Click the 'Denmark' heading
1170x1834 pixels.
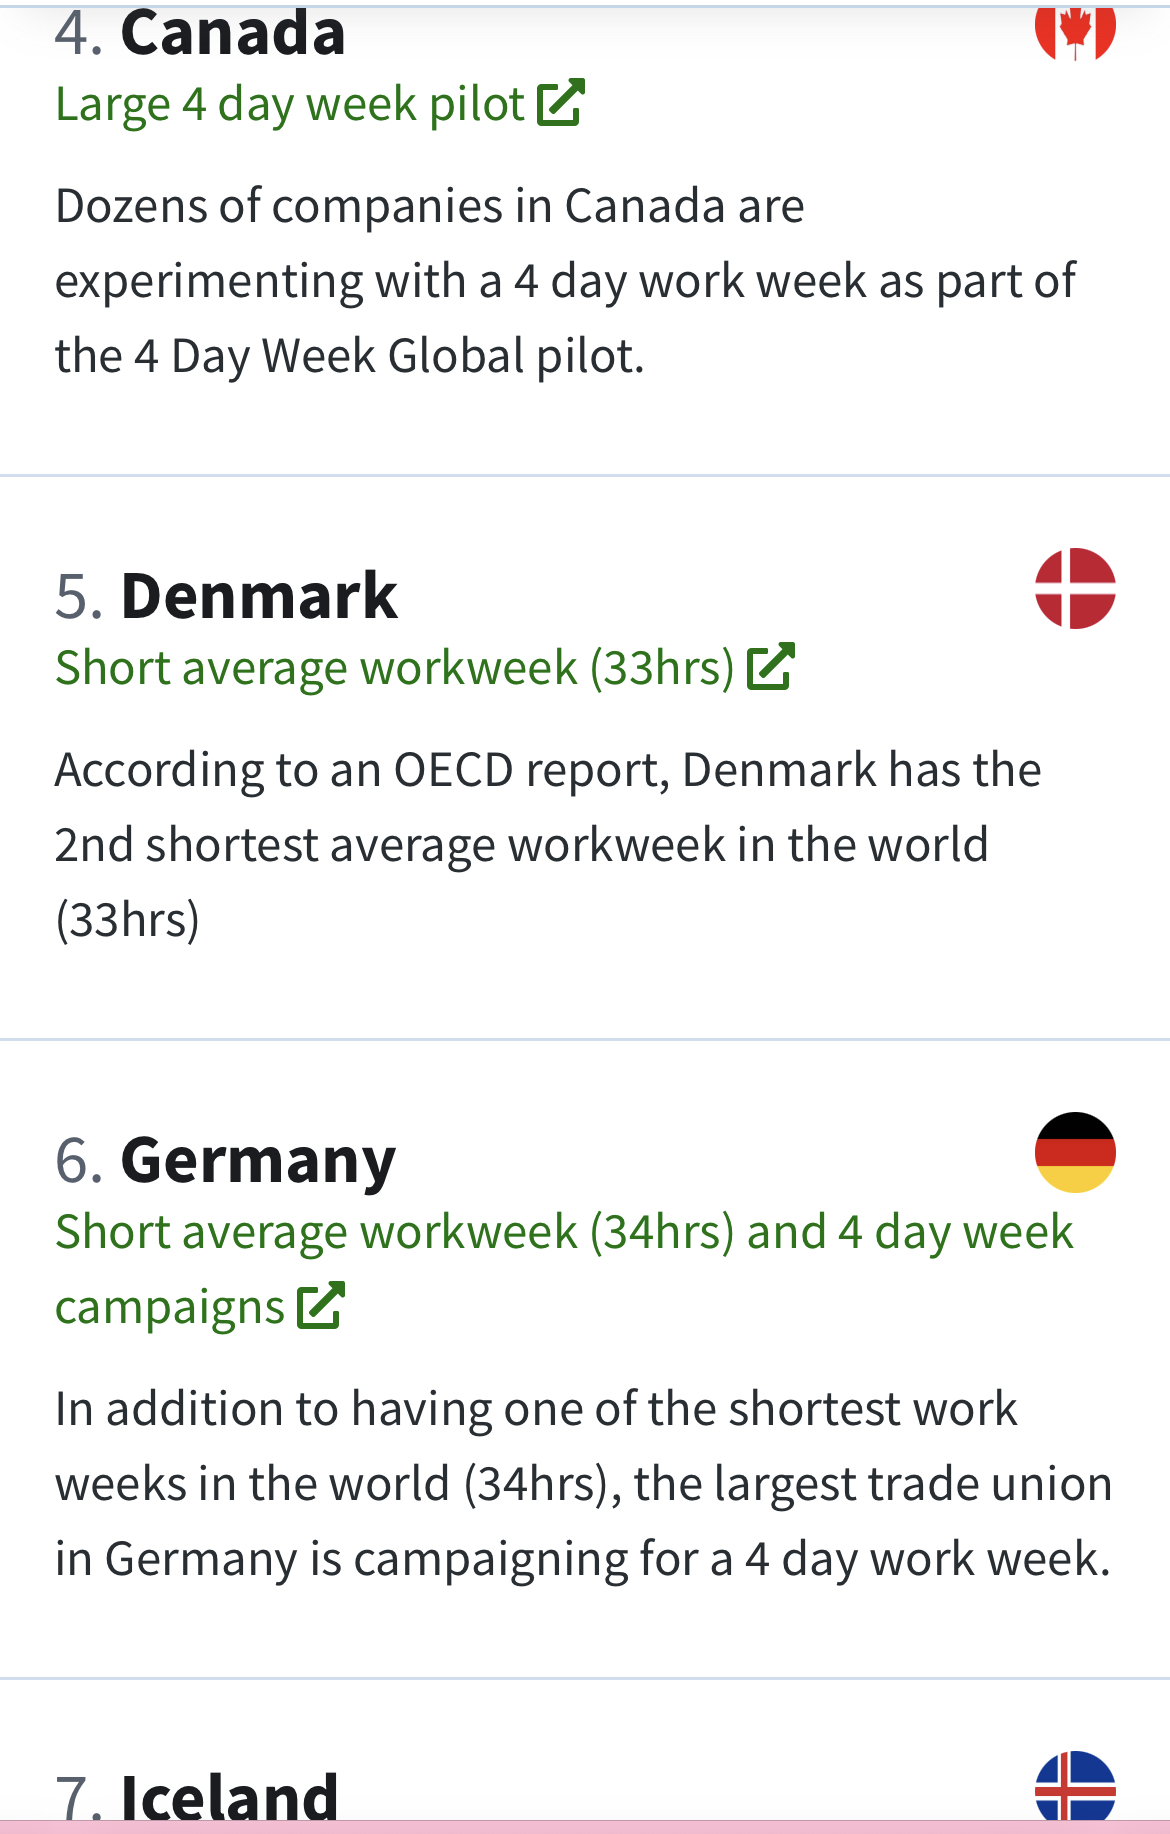[259, 596]
